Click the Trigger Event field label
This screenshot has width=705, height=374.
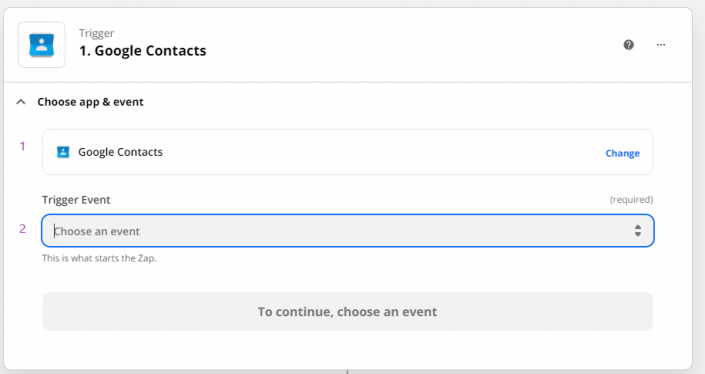point(76,200)
